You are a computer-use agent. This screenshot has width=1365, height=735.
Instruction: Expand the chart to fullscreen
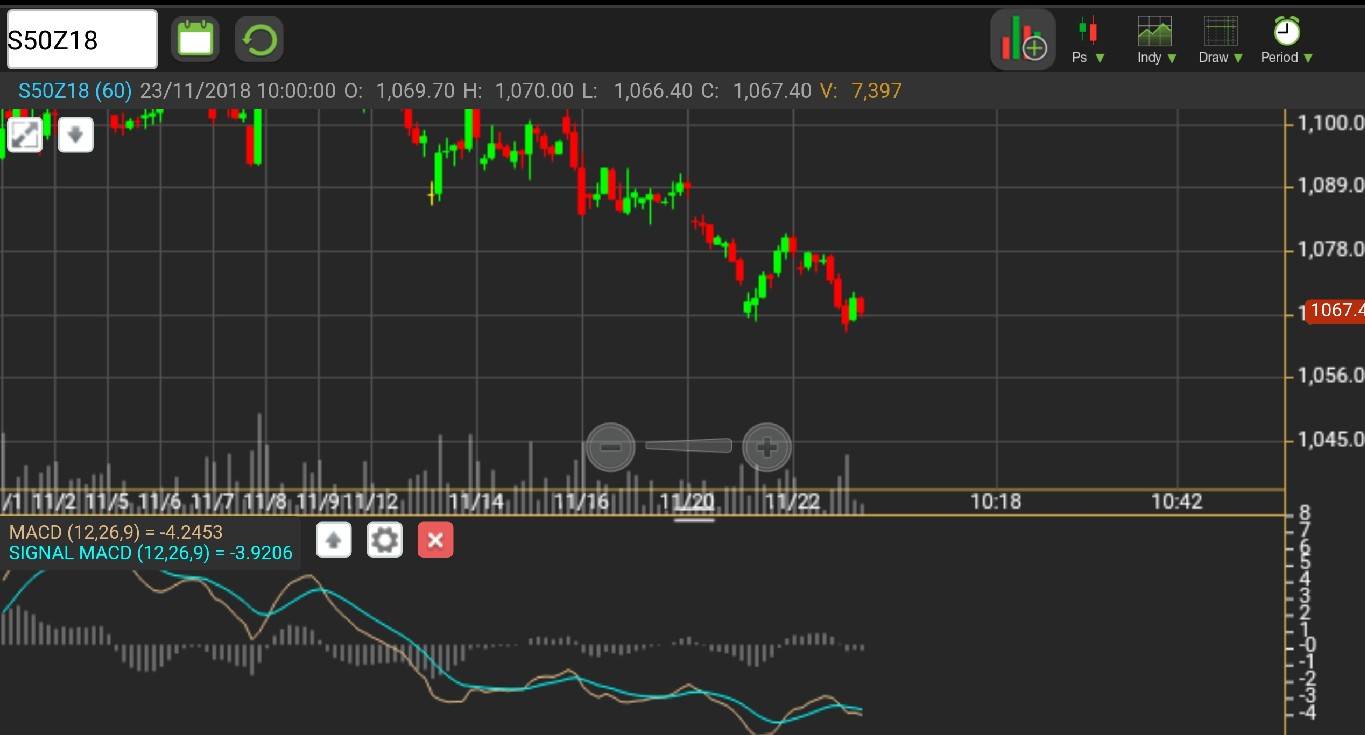tap(24, 134)
